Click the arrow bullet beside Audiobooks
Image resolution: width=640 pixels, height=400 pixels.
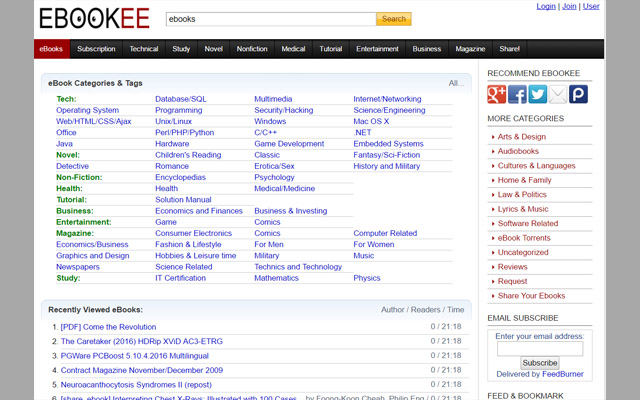491,151
